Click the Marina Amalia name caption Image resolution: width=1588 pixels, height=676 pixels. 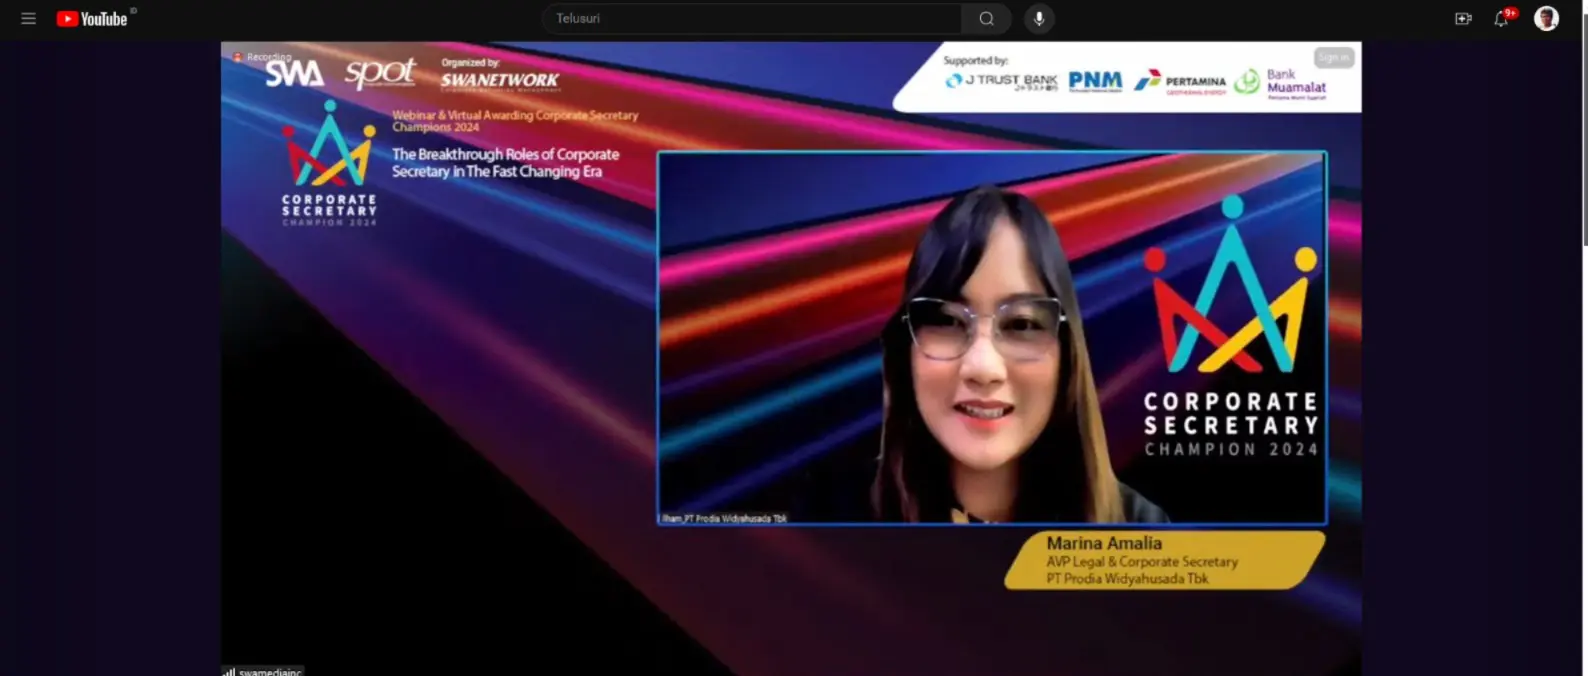click(1104, 543)
